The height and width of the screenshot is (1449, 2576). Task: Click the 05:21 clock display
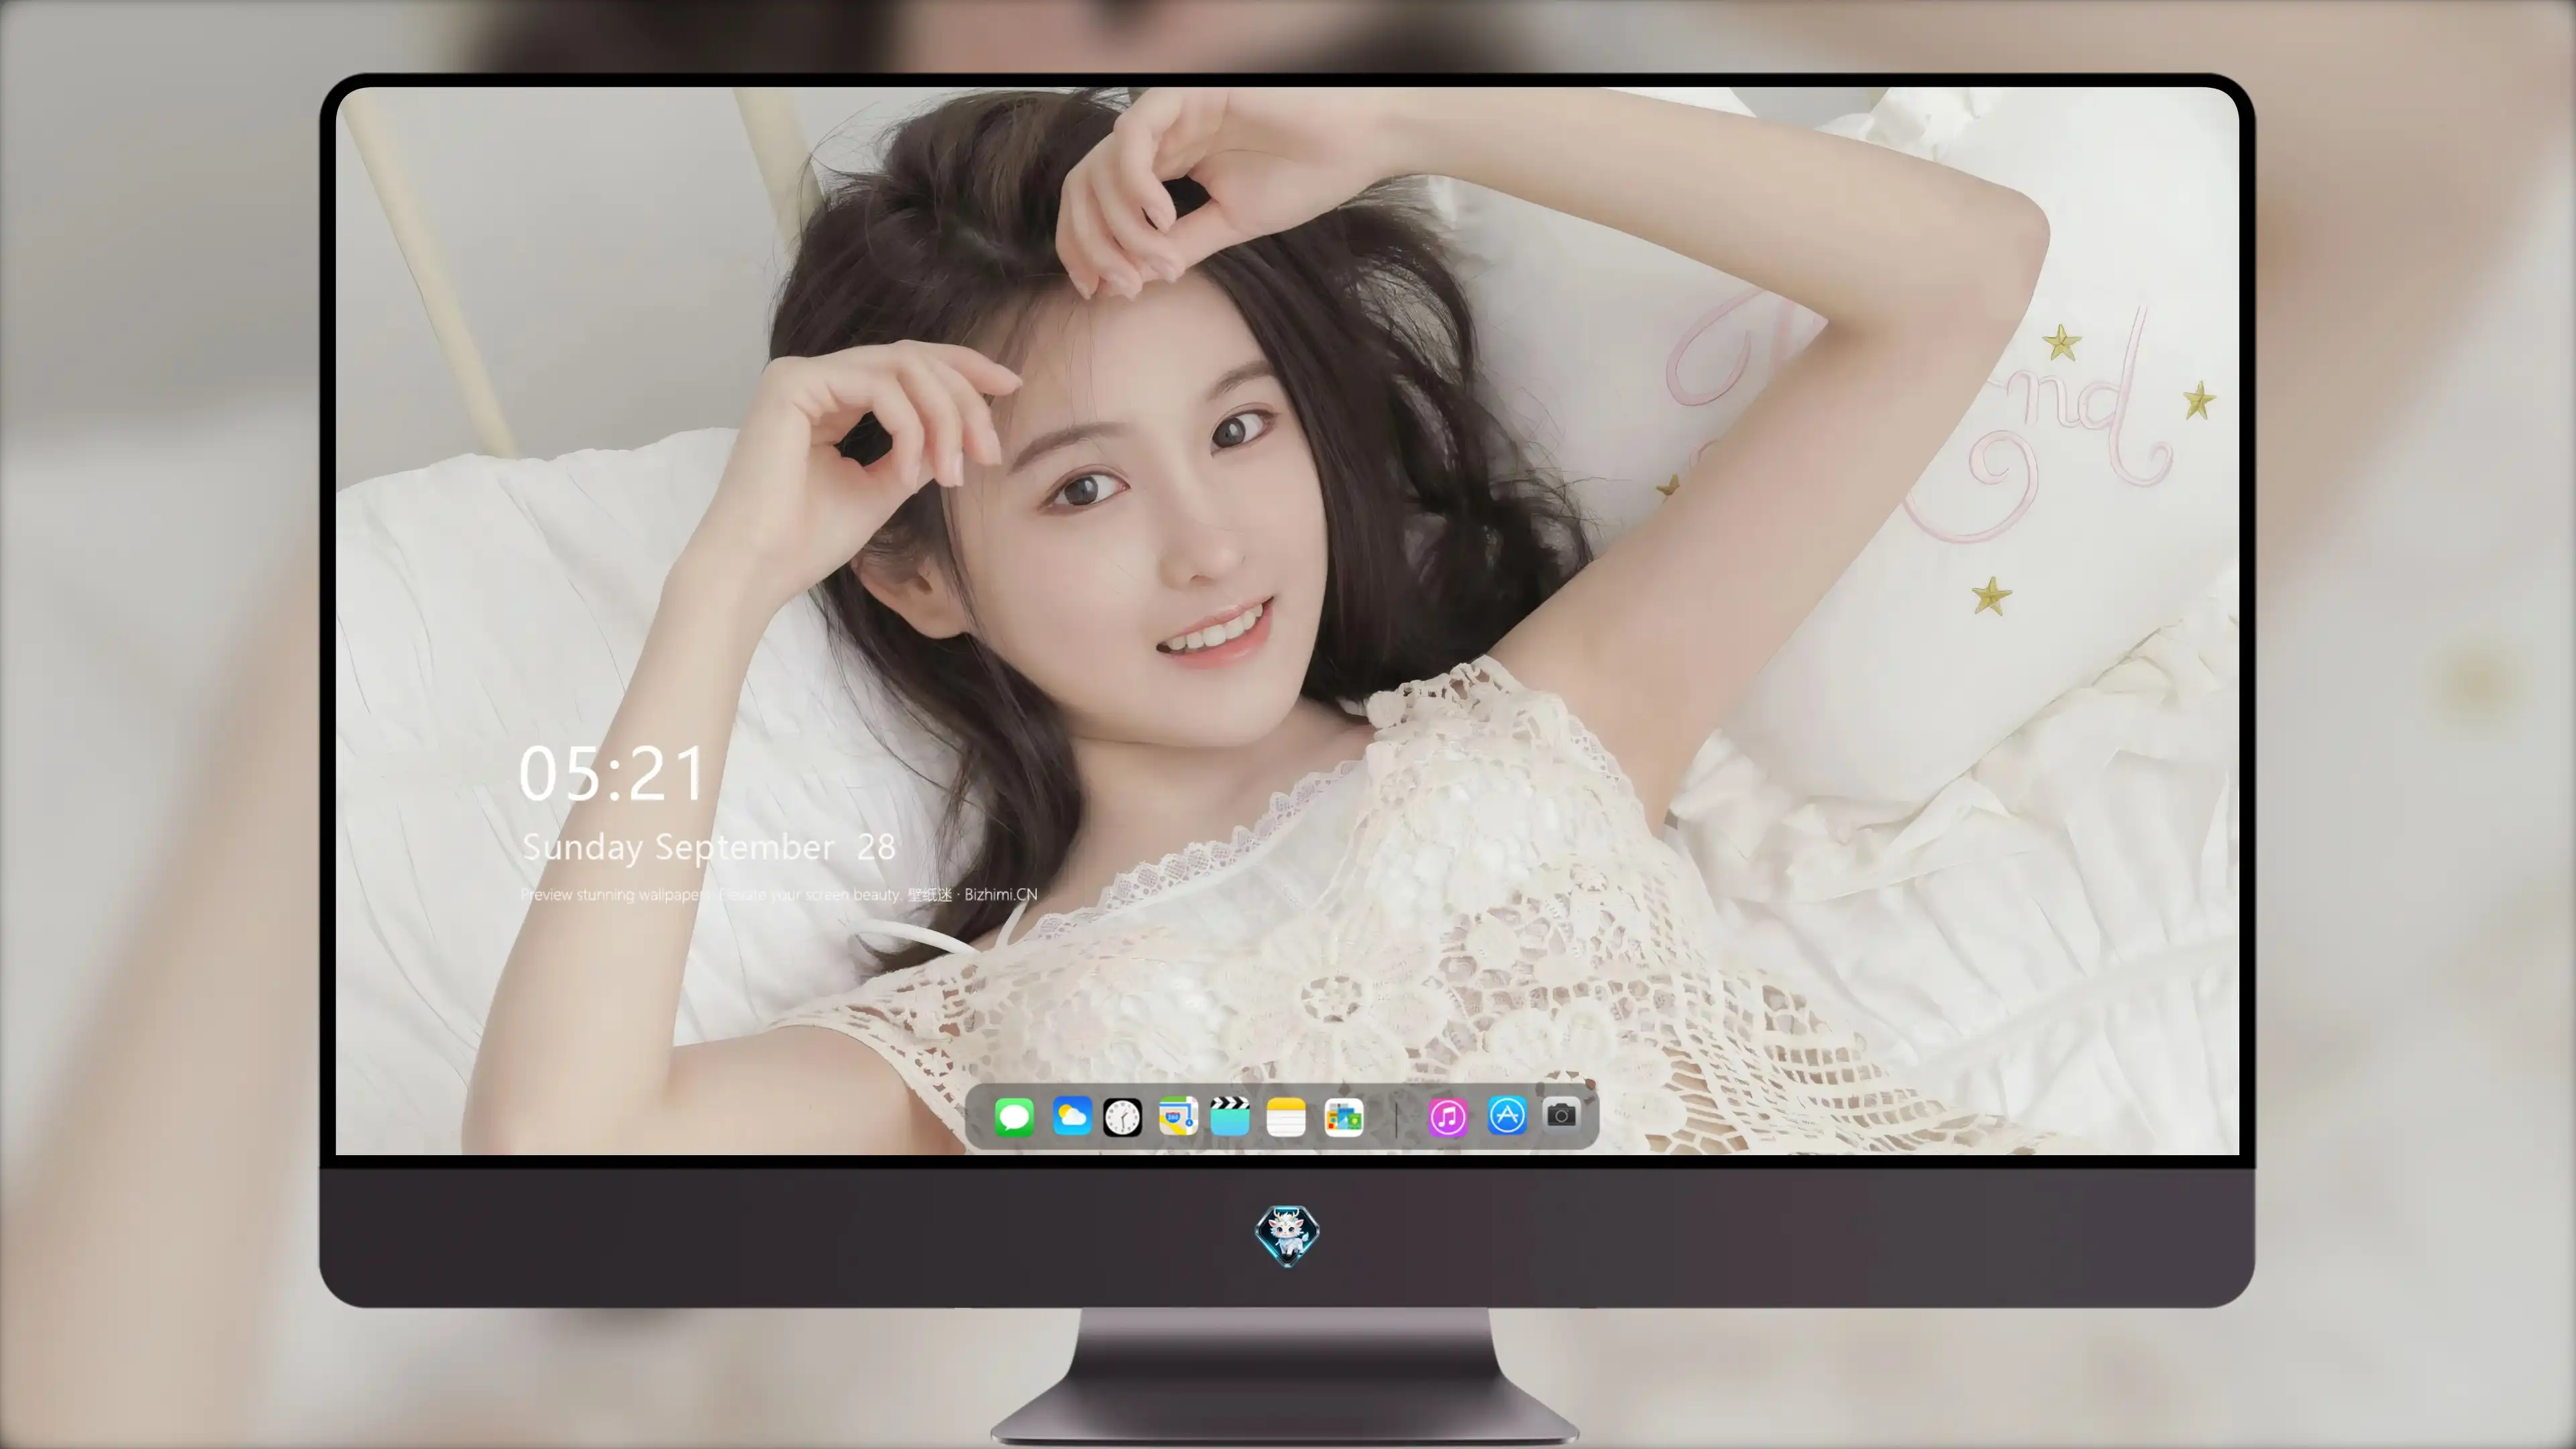(612, 774)
